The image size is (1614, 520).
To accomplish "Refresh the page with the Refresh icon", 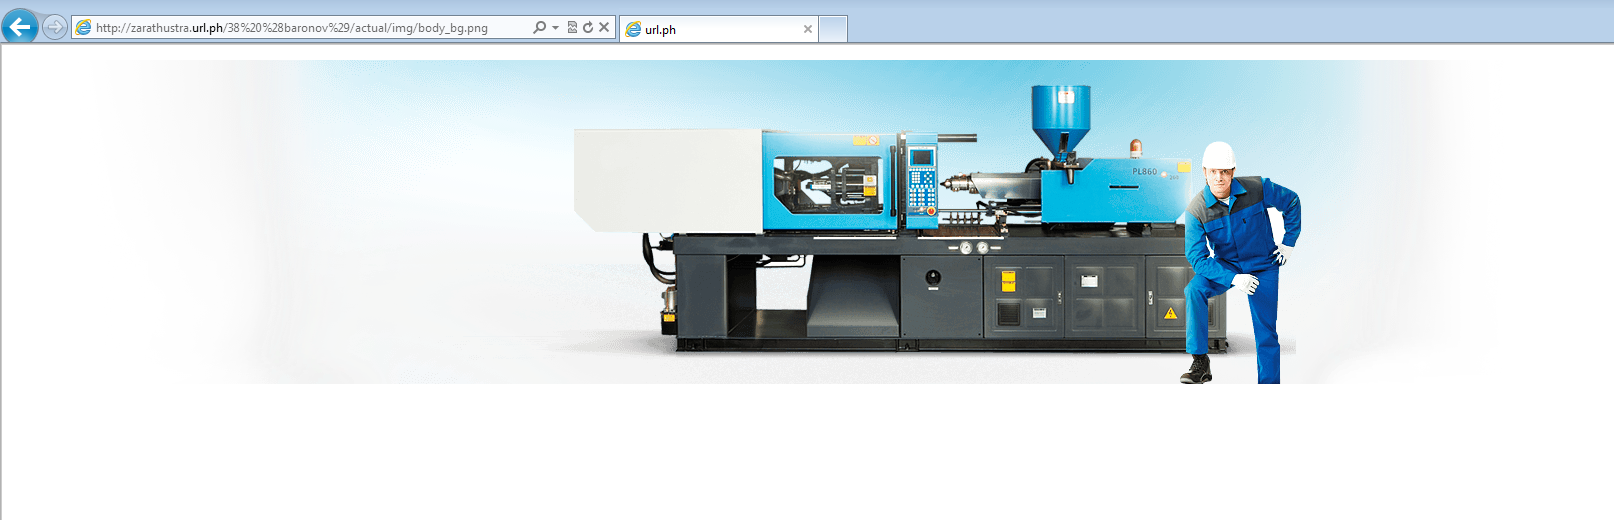I will coord(588,28).
